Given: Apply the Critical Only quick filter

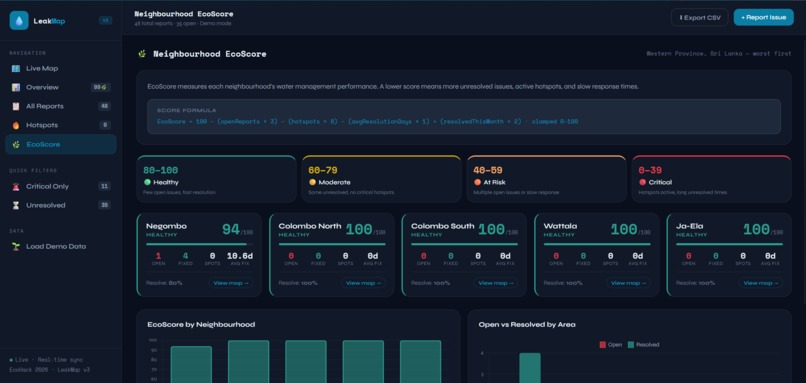Looking at the screenshot, I should [x=61, y=186].
